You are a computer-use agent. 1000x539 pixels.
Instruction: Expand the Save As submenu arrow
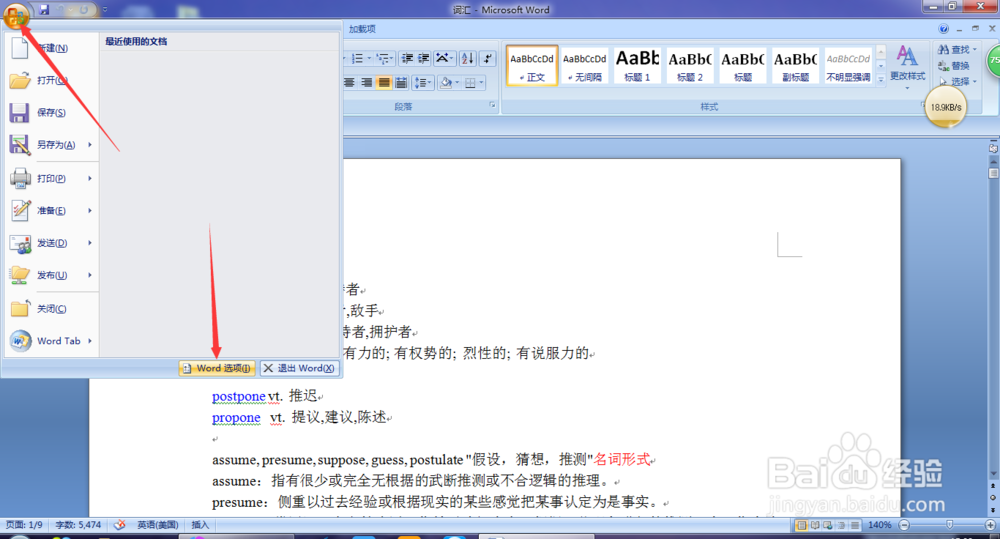(90, 145)
